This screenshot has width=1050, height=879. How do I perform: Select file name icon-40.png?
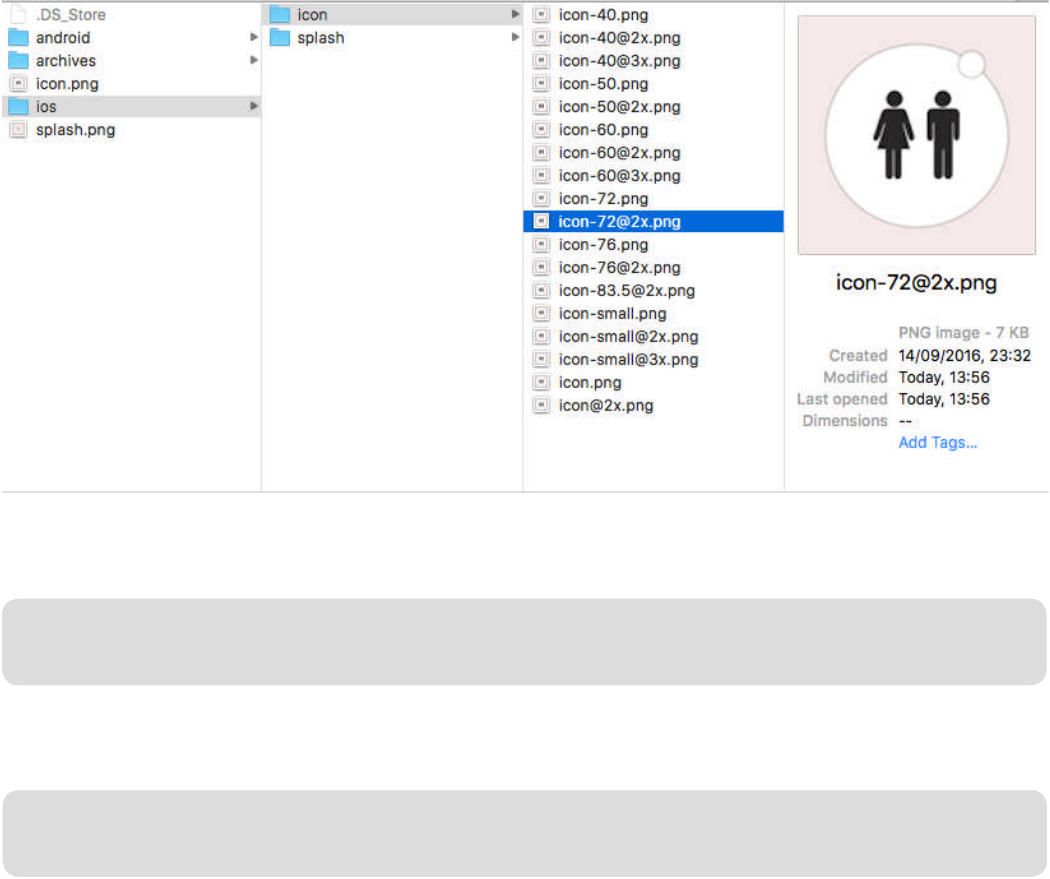click(x=603, y=15)
